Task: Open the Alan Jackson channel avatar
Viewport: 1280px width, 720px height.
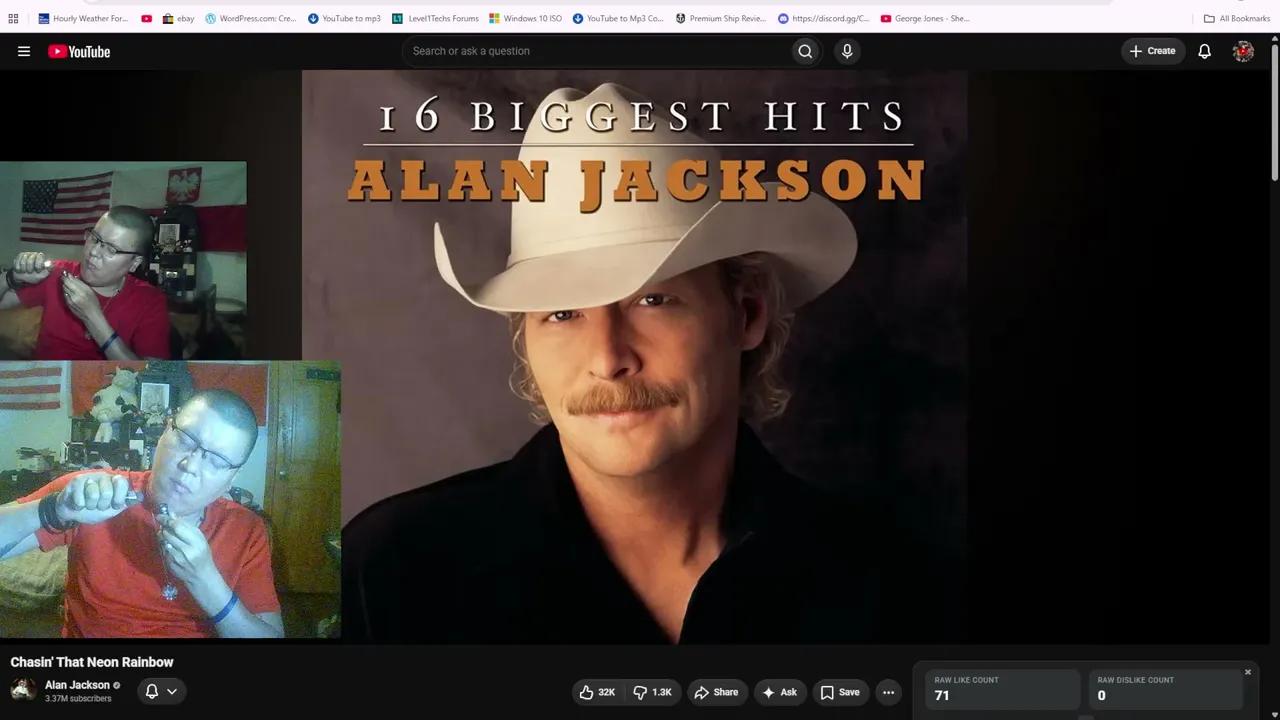Action: pos(23,690)
